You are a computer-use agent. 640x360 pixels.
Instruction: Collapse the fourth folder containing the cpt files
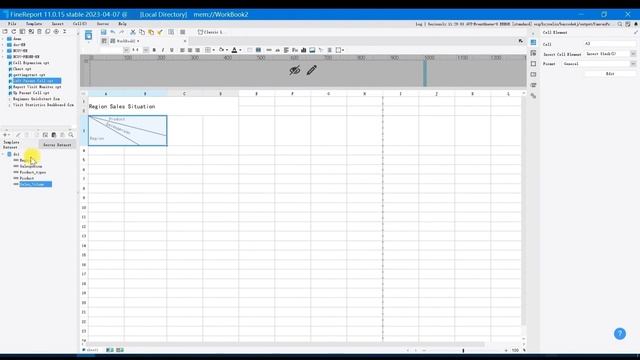click(x=3, y=57)
